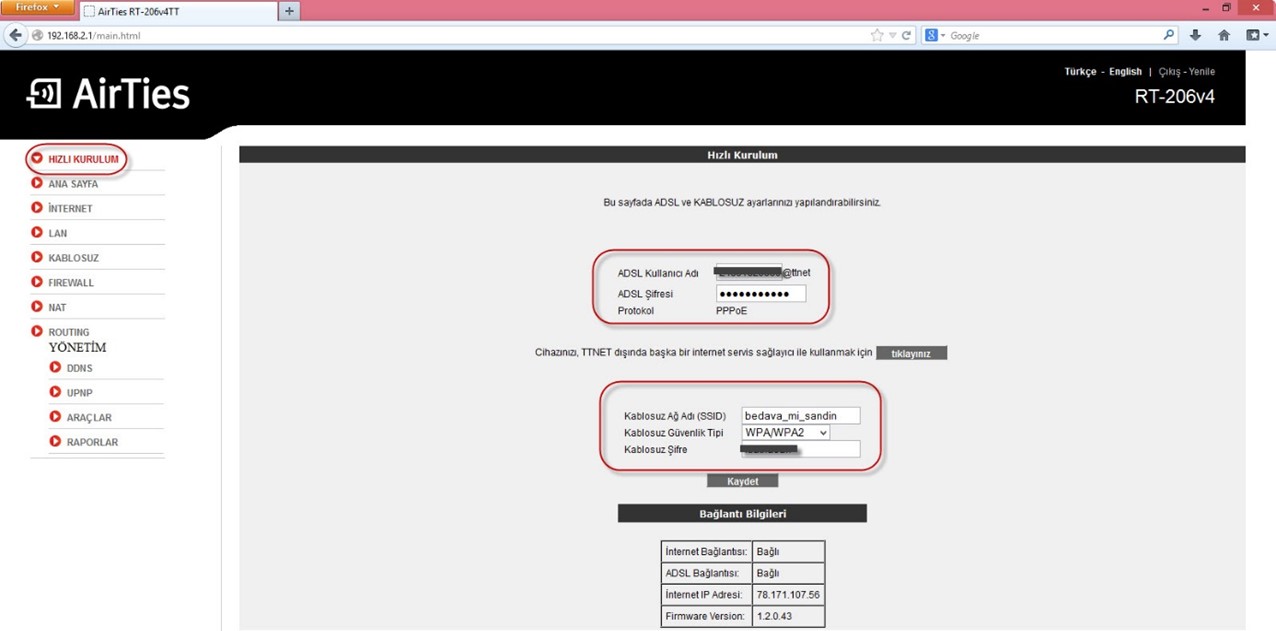Viewport: 1276px width, 631px height.
Task: Click the red arrow icon beside DDNS
Action: pos(55,367)
